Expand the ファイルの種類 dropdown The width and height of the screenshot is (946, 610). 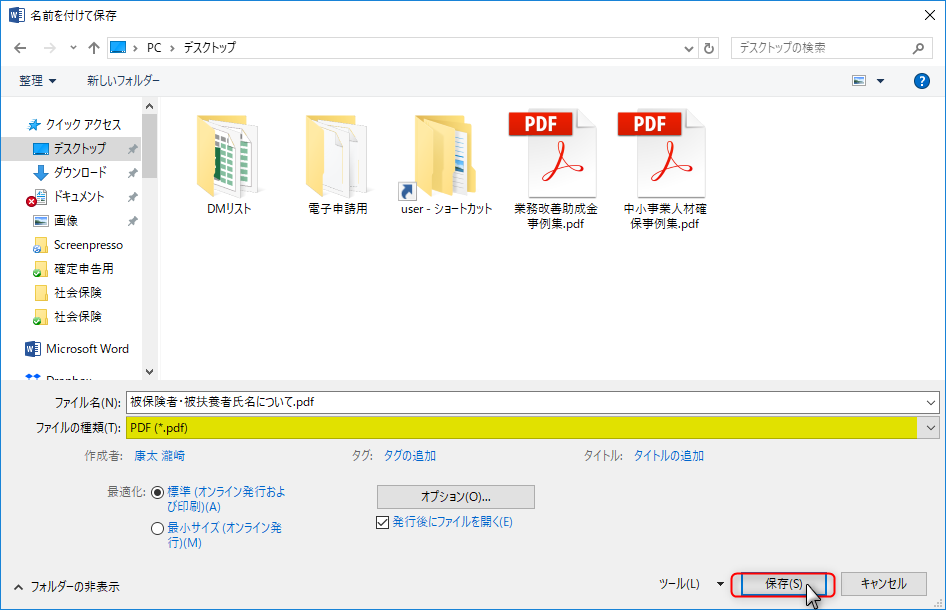point(931,428)
